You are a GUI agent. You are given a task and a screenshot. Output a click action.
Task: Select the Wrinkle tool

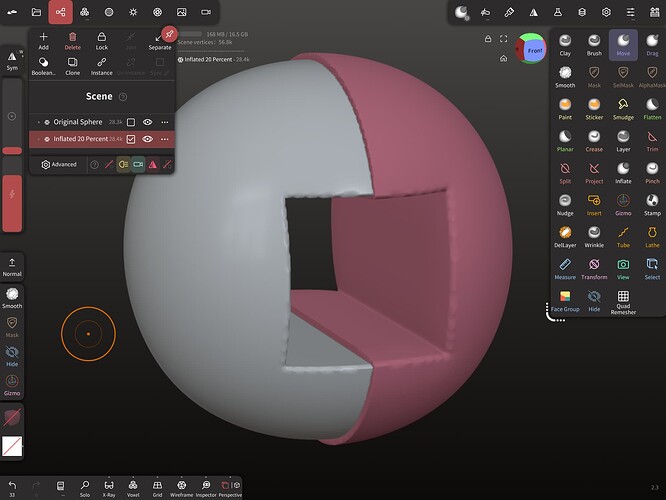click(594, 237)
